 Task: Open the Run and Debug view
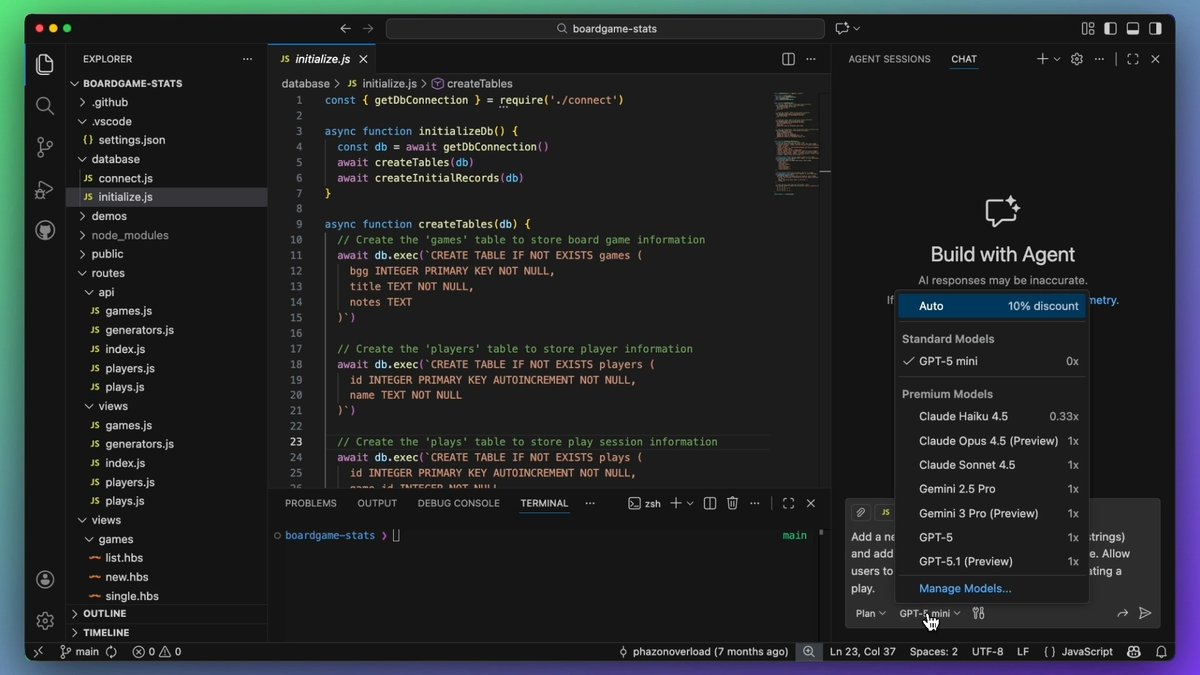45,189
